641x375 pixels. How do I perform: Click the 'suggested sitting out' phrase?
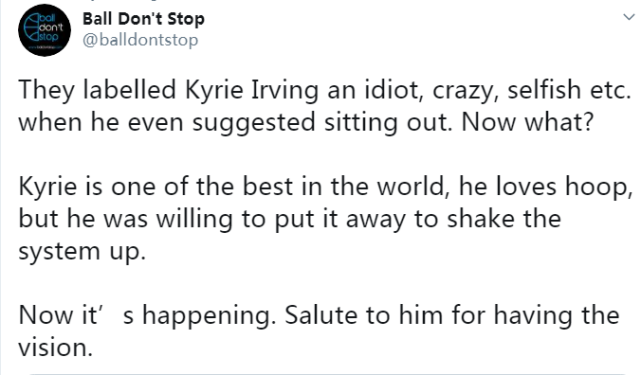coord(322,122)
